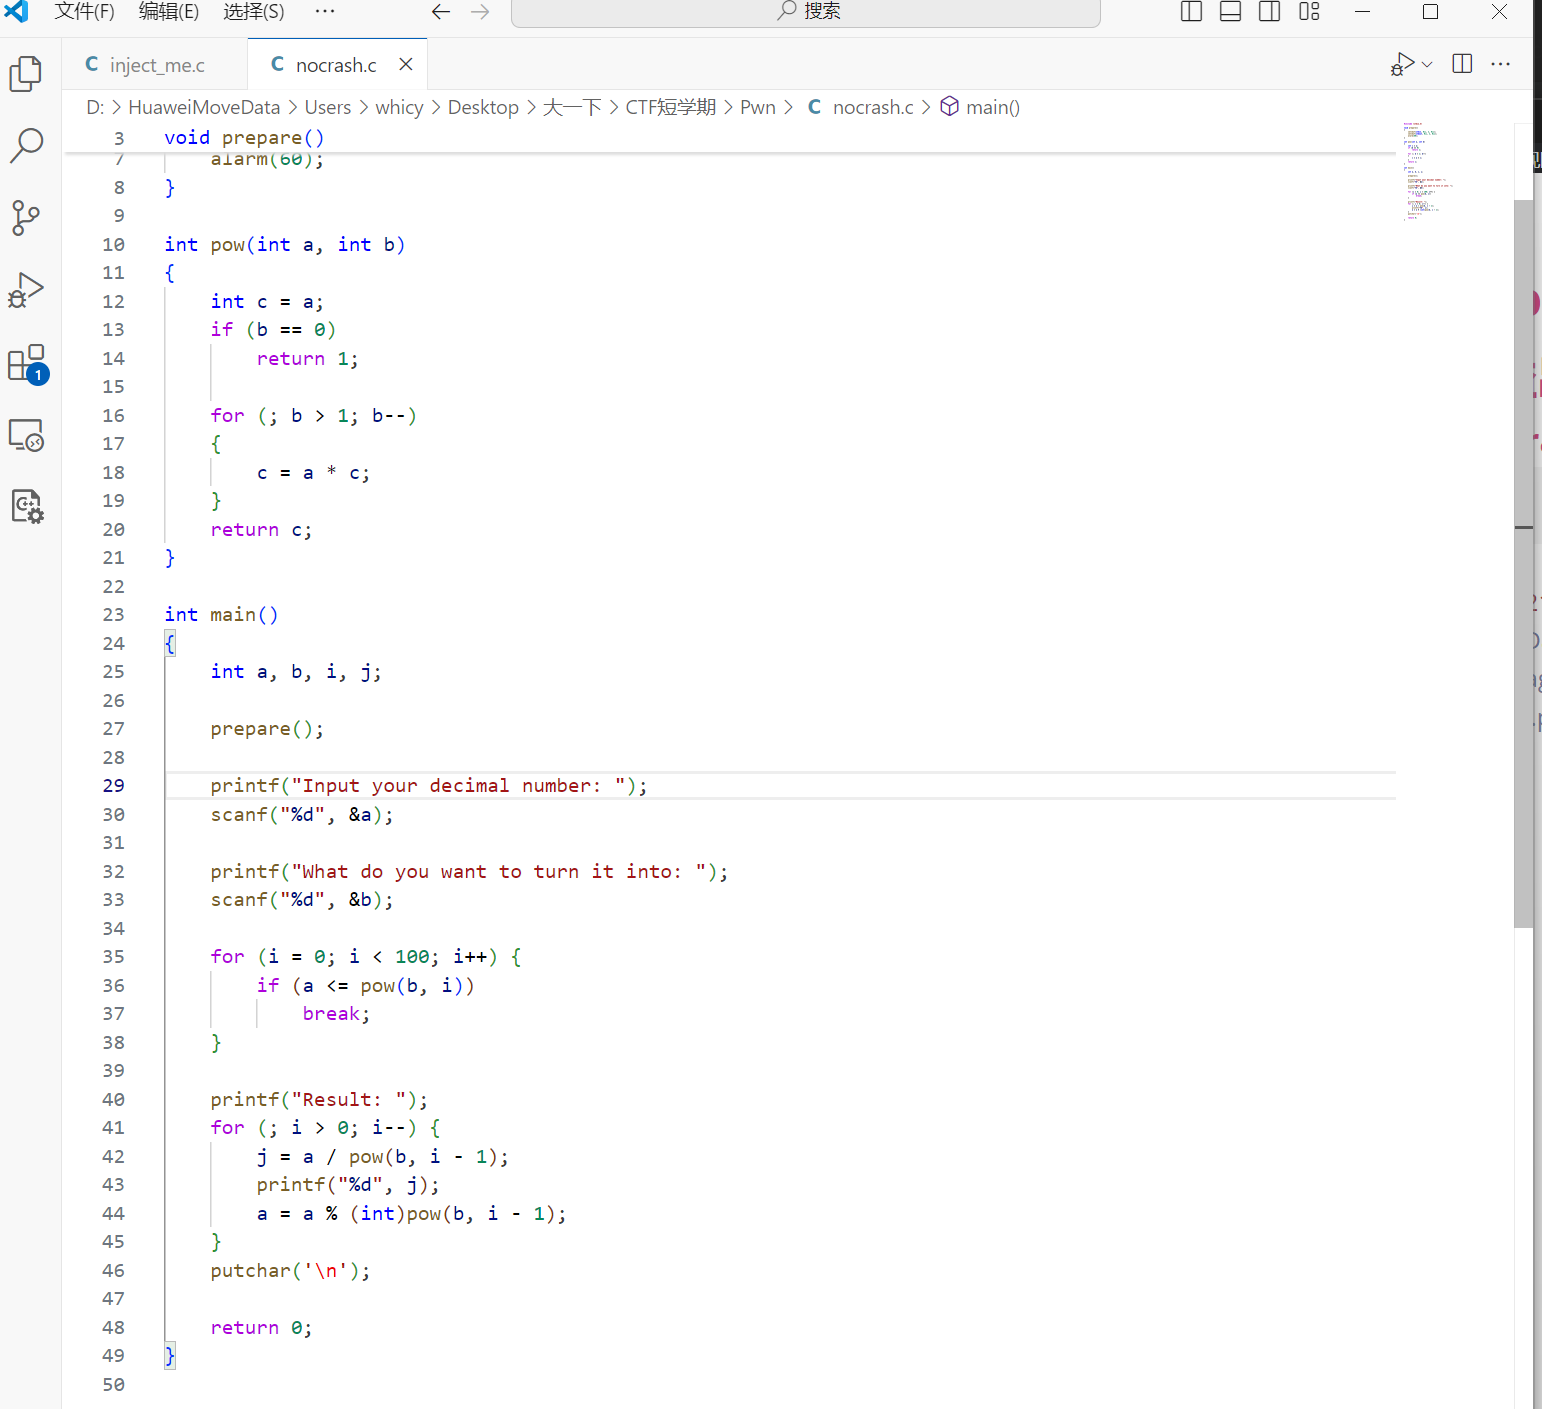Click the code minimap preview
Screen dimensions: 1542x1409
tap(1428, 171)
